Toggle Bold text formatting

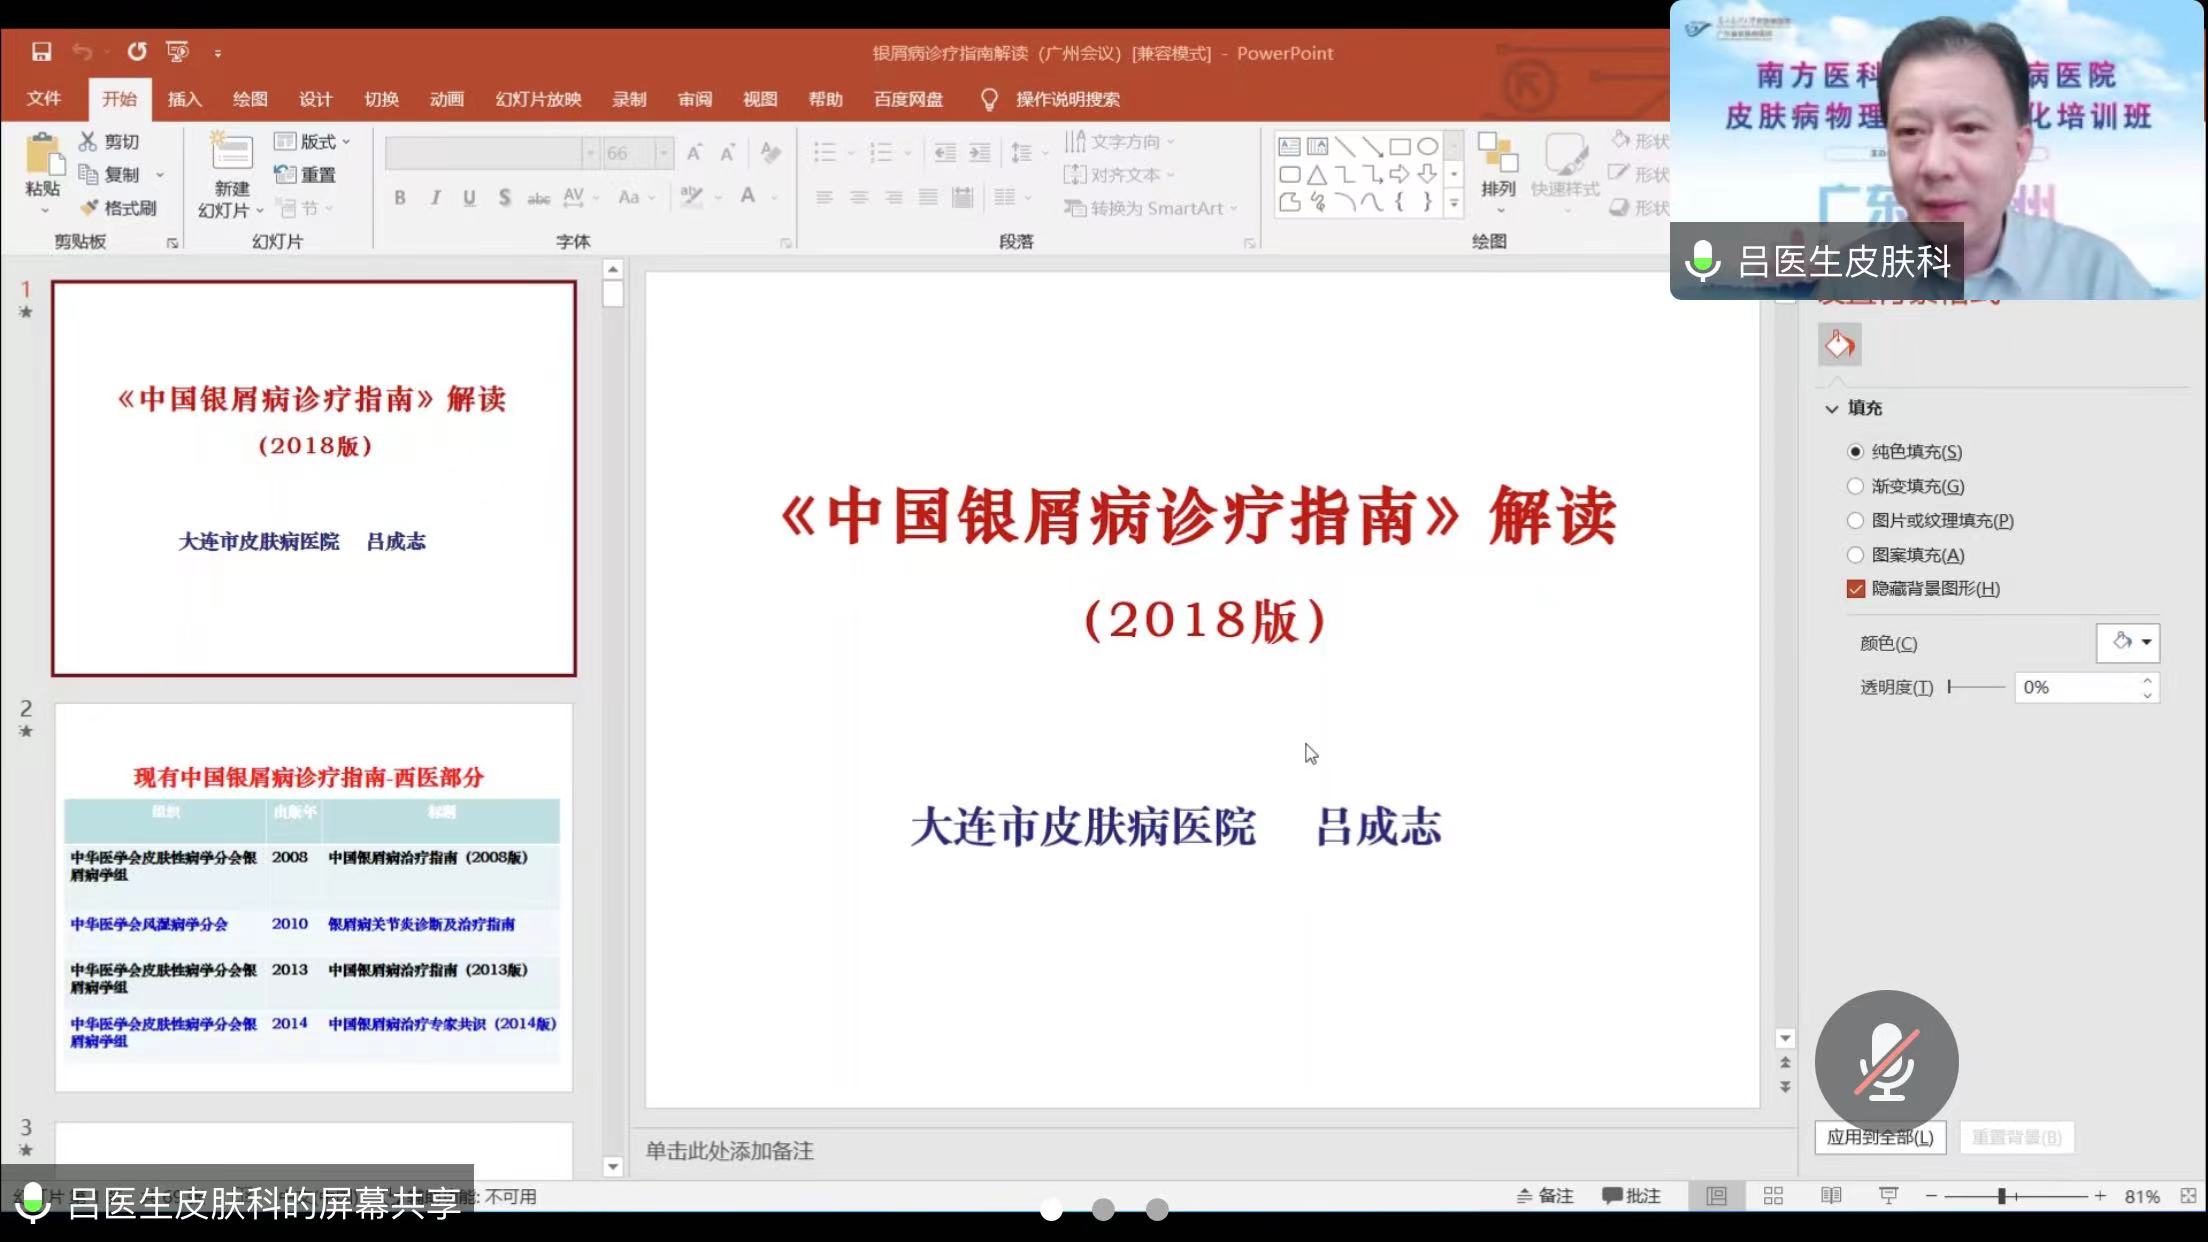tap(400, 198)
